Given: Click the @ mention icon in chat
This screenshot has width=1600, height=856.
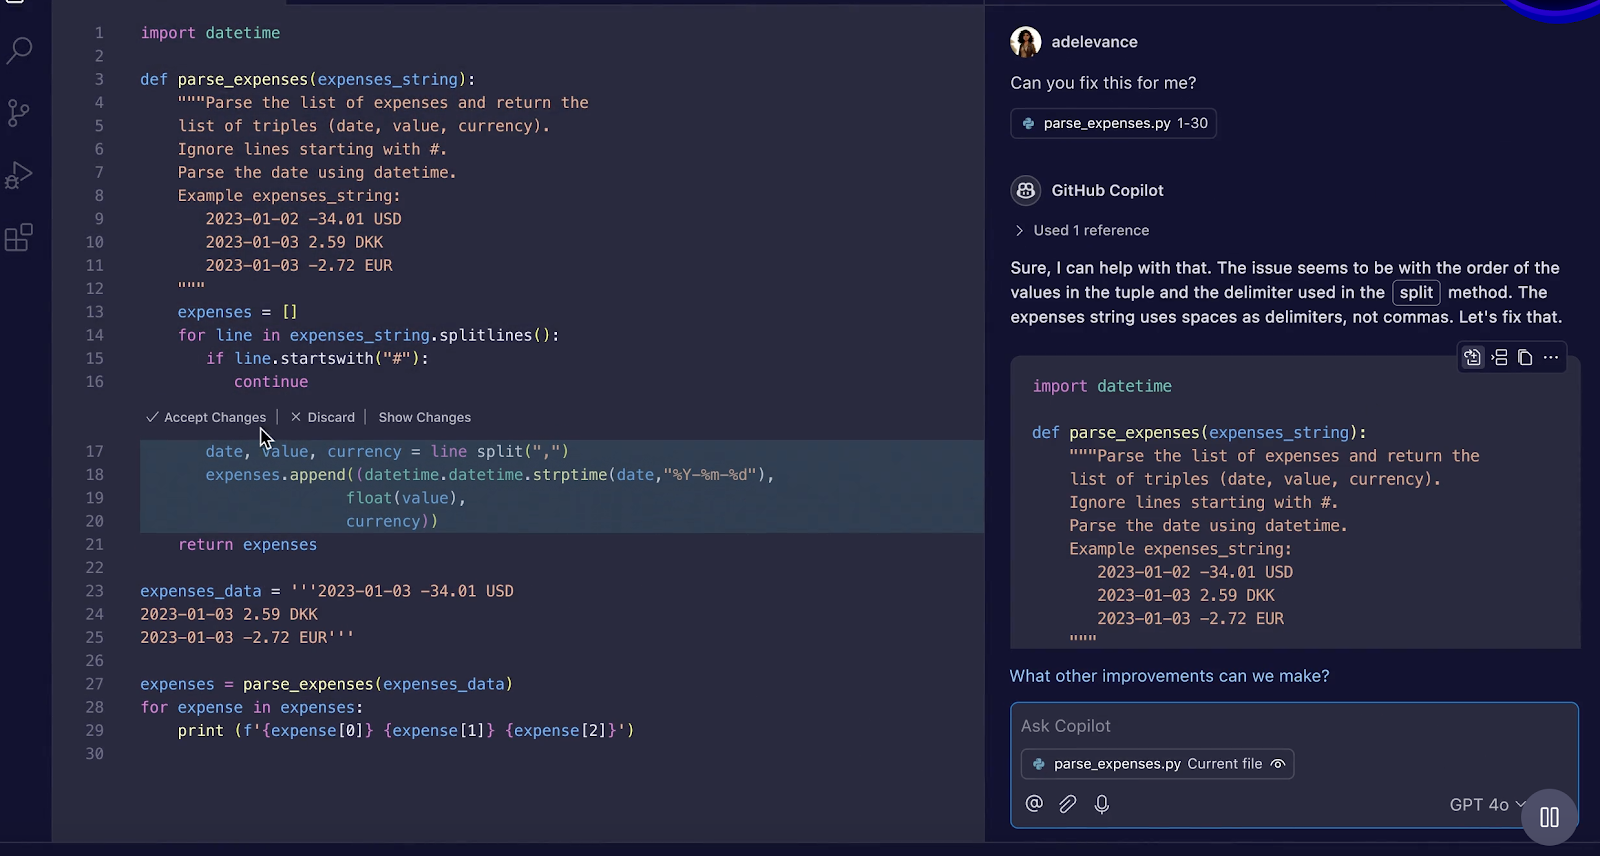Looking at the screenshot, I should point(1034,804).
